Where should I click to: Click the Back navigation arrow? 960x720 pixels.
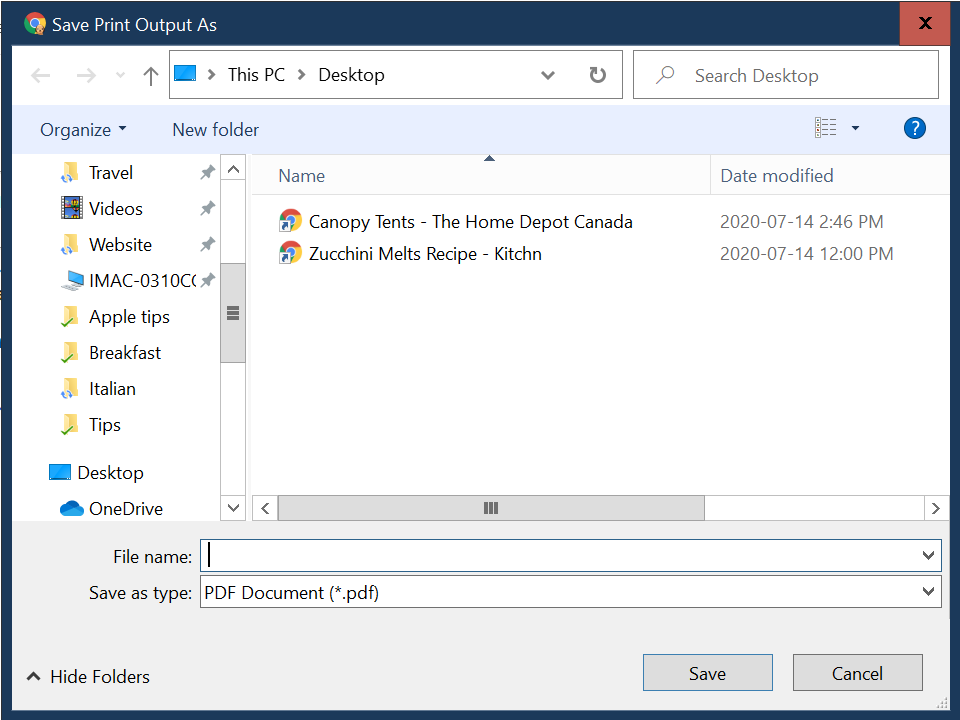pos(41,76)
